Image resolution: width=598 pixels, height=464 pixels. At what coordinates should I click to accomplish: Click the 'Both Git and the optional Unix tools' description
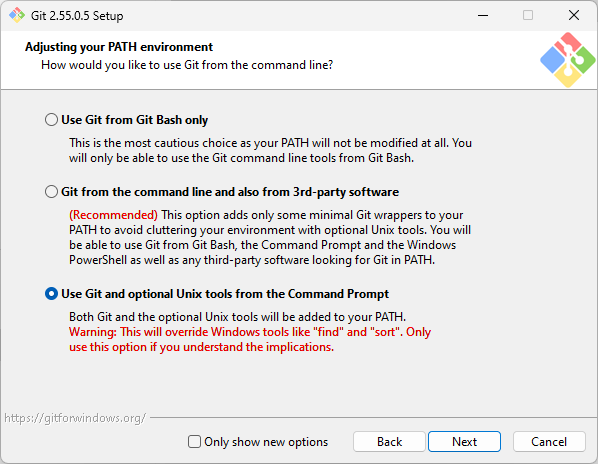point(237,317)
